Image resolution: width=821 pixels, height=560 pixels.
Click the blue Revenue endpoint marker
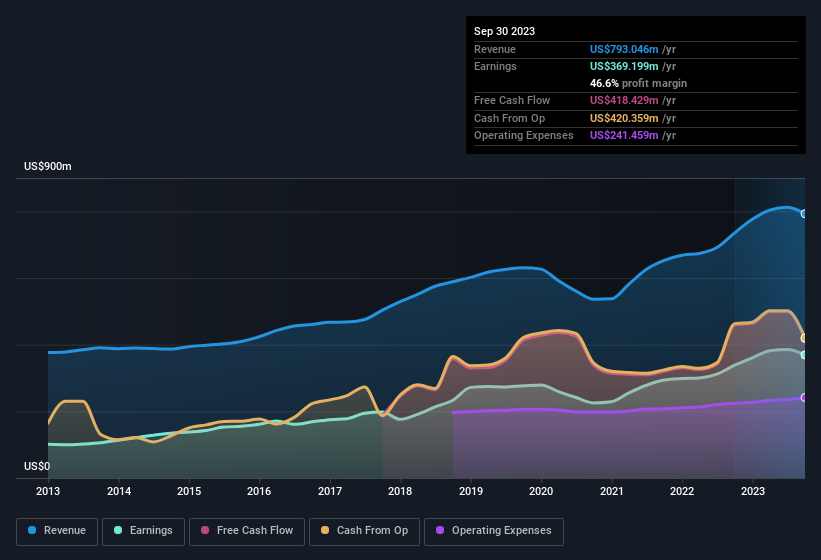point(804,214)
